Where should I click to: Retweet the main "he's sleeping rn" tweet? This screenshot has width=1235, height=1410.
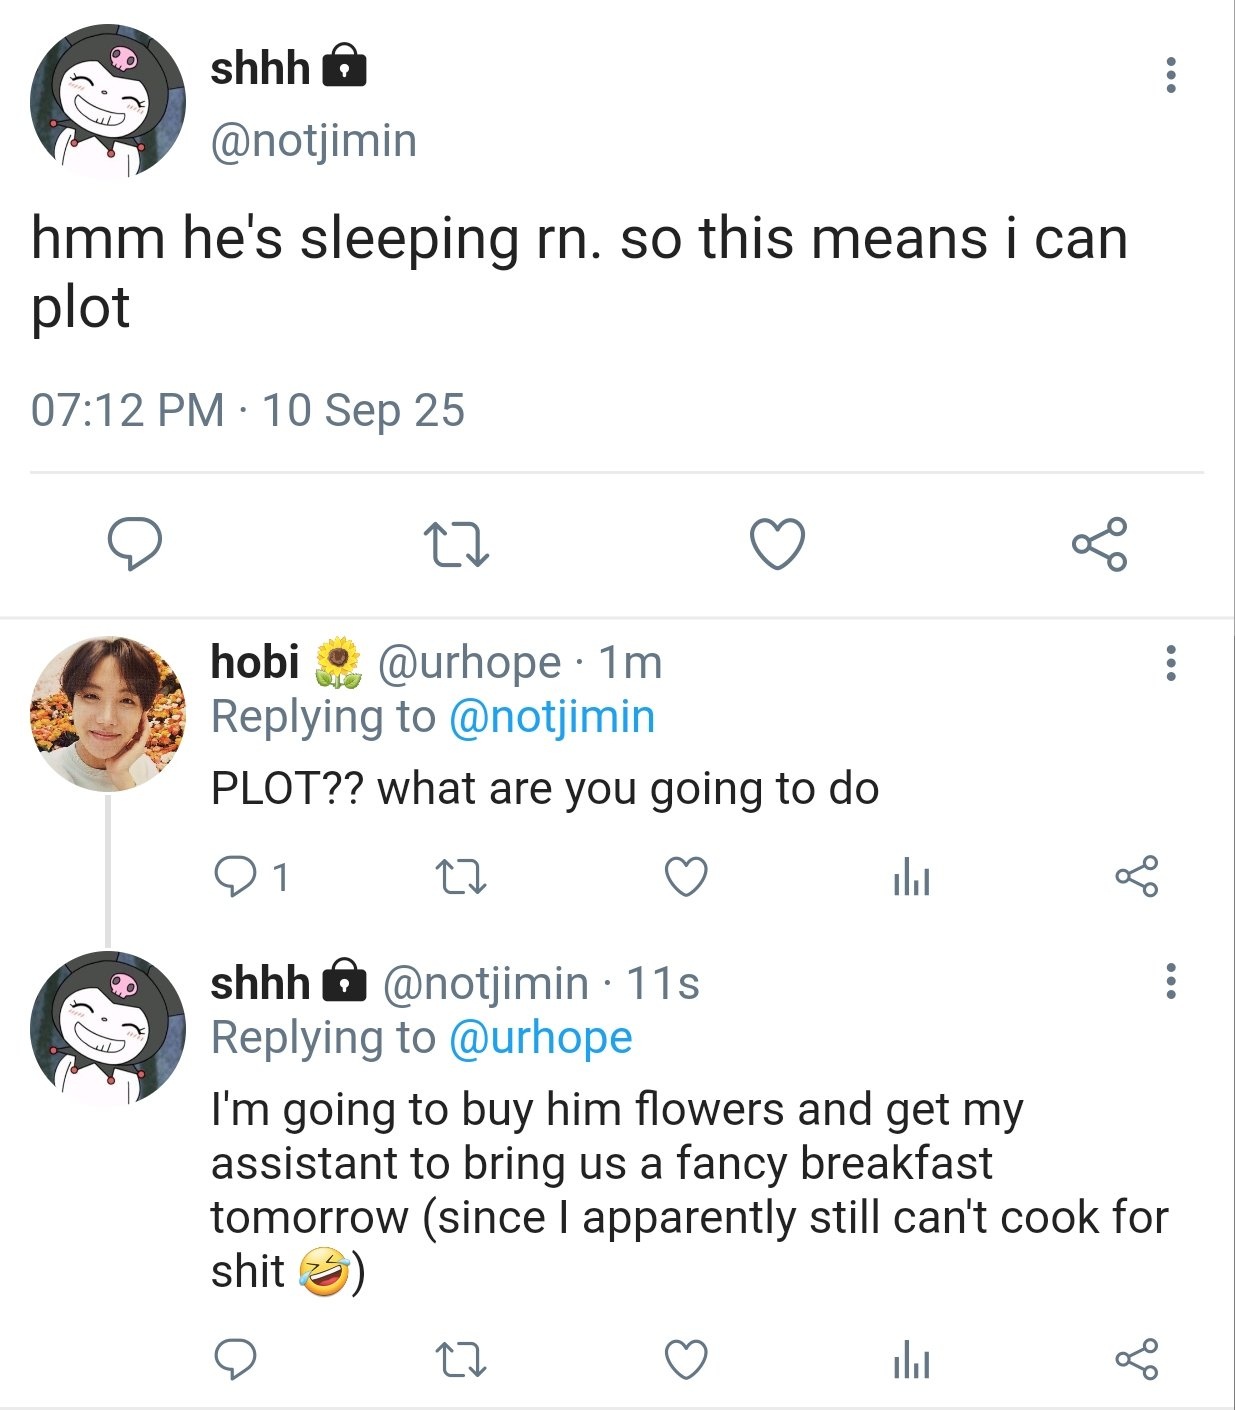pos(456,545)
